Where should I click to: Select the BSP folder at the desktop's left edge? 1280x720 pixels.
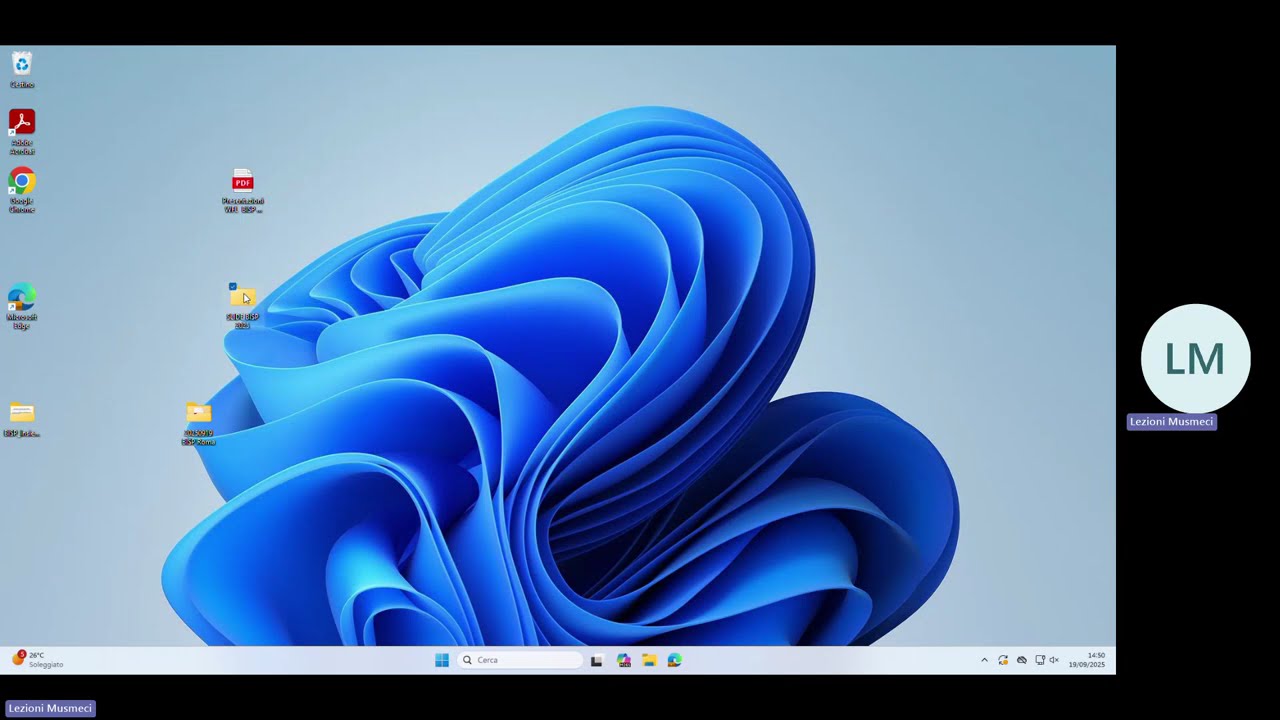tap(22, 419)
